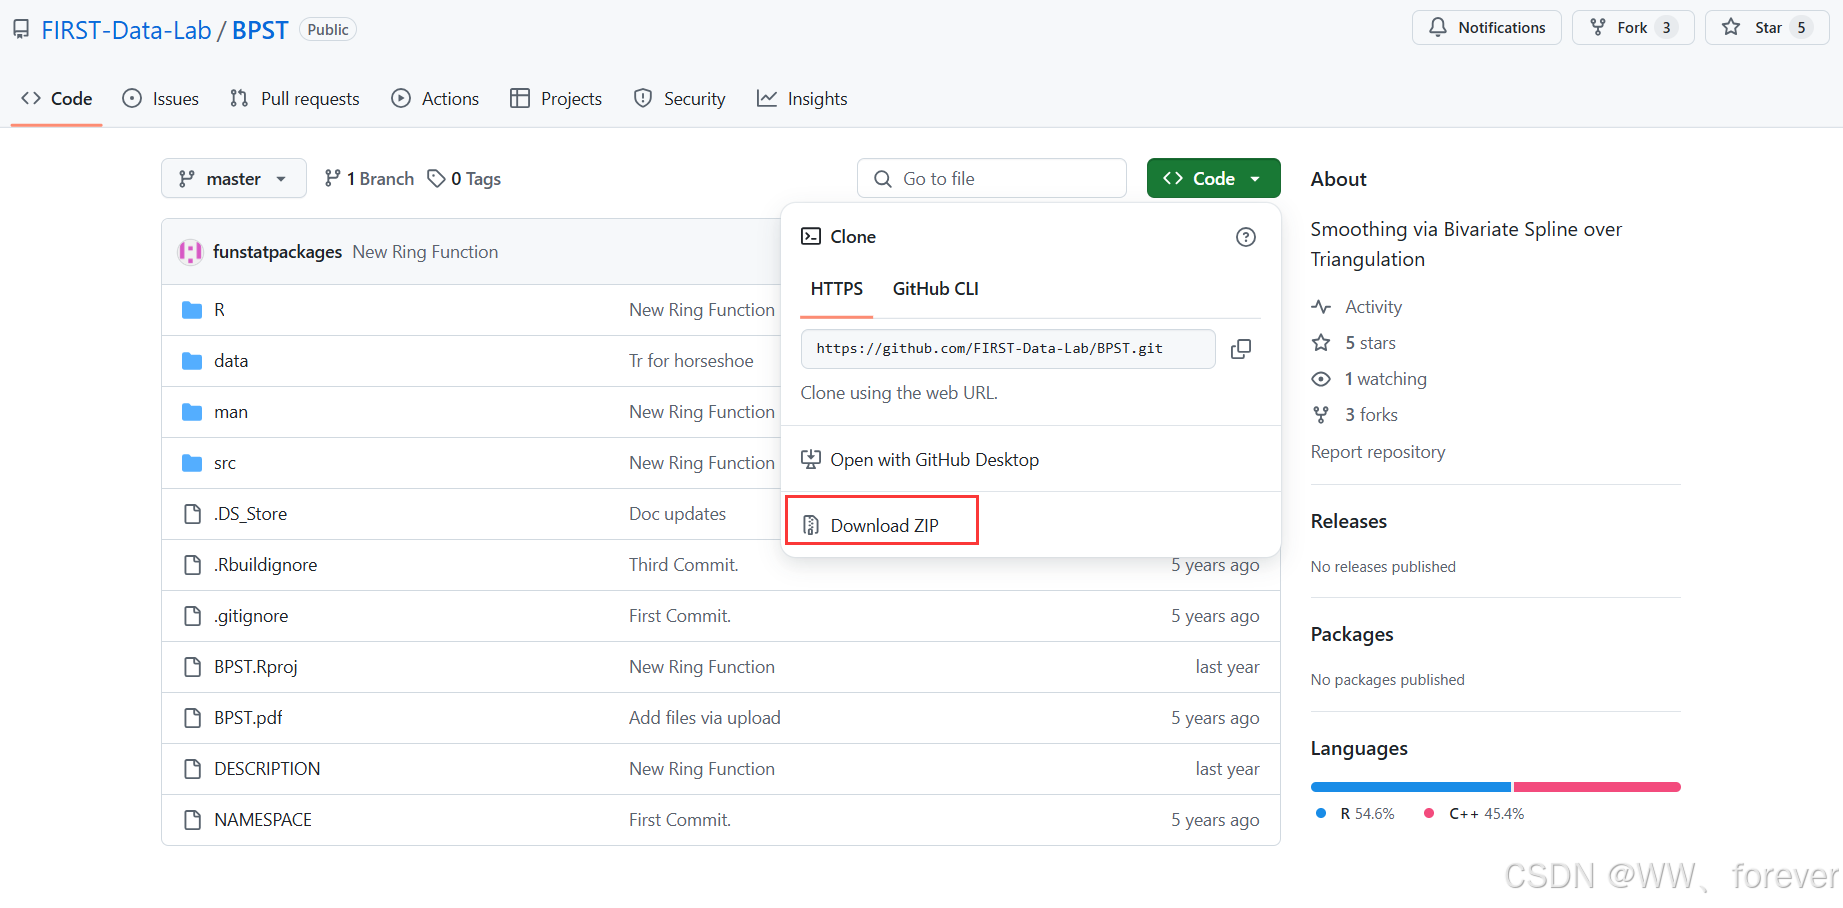
Task: Toggle the green Code dropdown button
Action: click(x=1213, y=178)
